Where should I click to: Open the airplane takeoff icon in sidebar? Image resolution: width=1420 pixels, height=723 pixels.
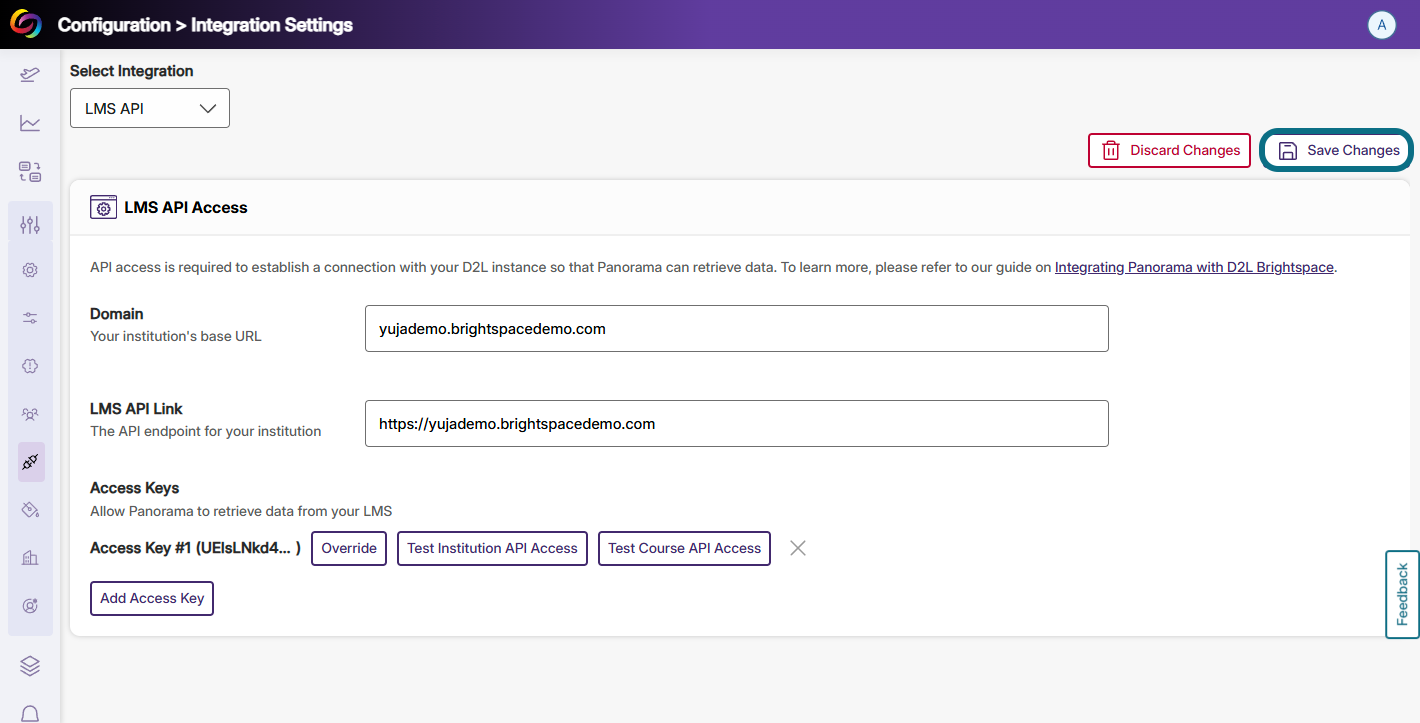coord(30,74)
